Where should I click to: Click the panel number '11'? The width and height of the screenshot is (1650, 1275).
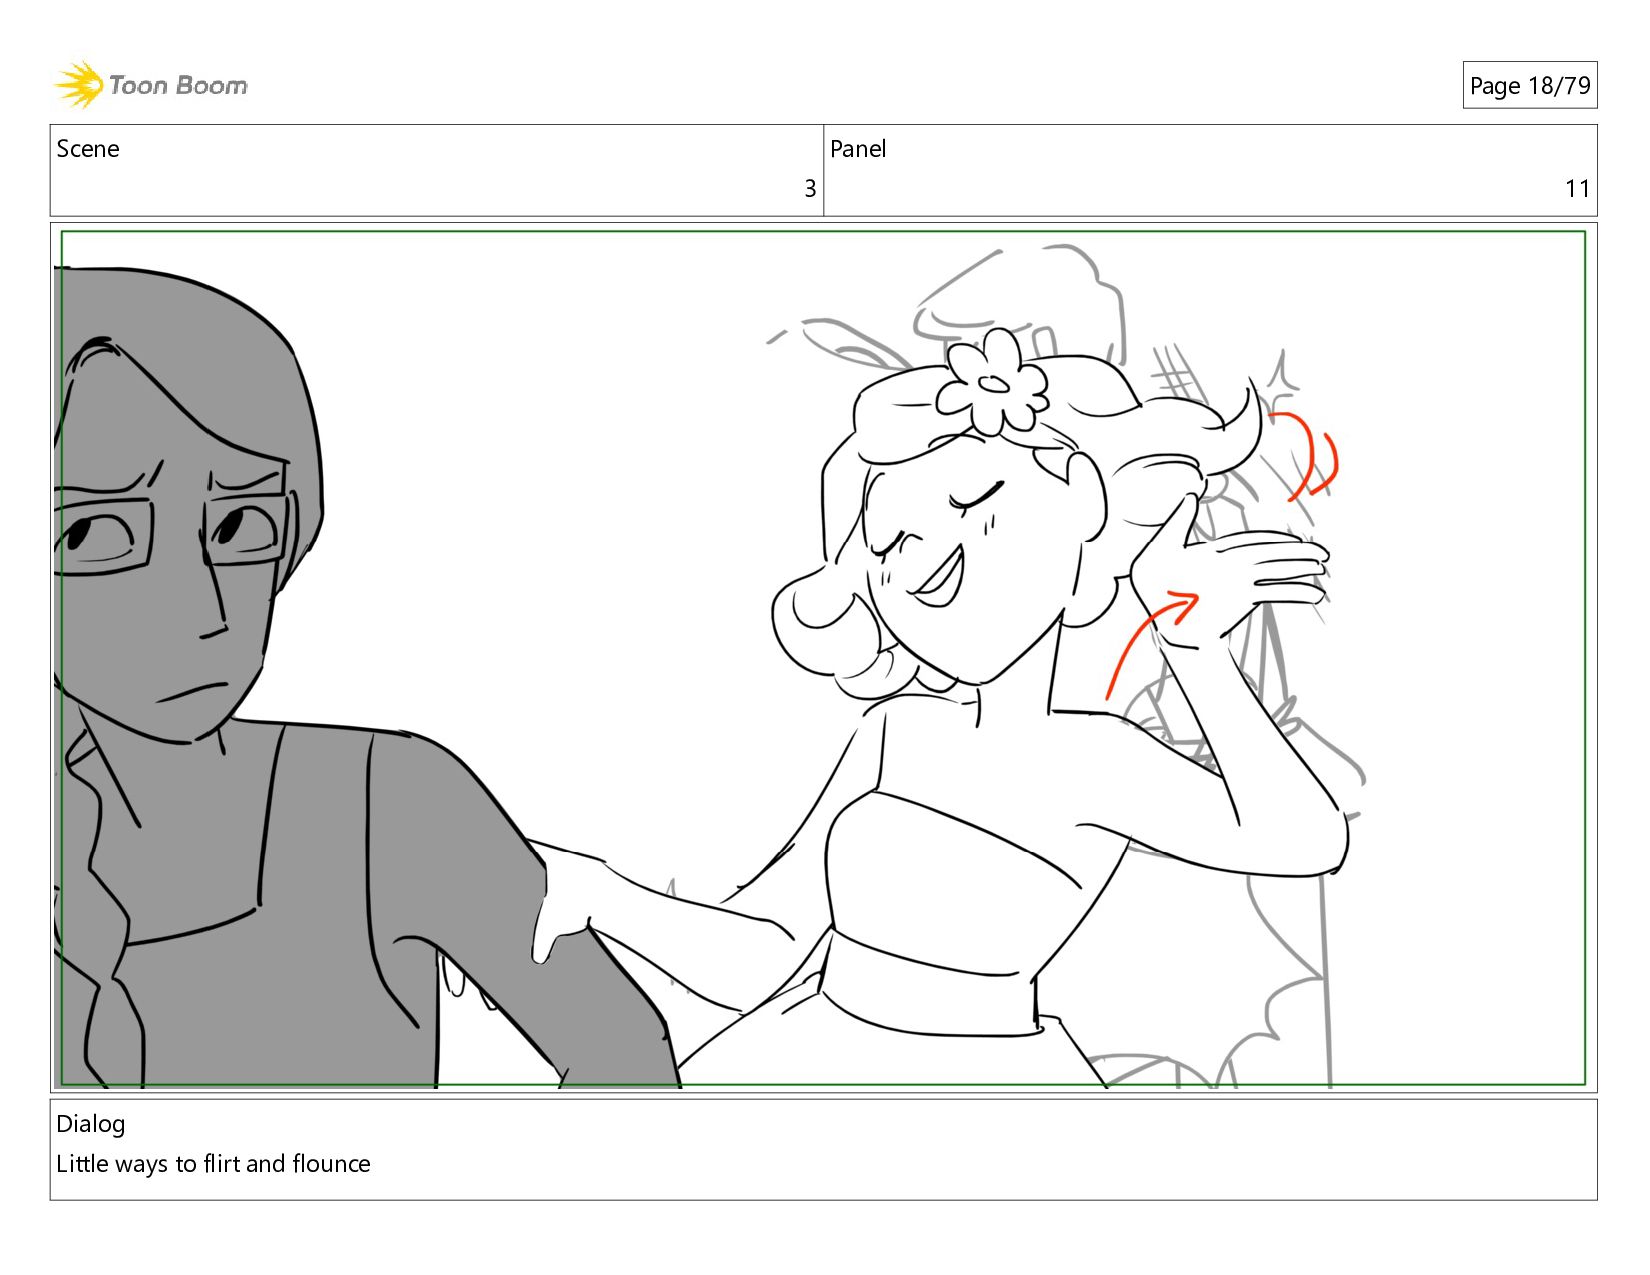[x=1577, y=189]
